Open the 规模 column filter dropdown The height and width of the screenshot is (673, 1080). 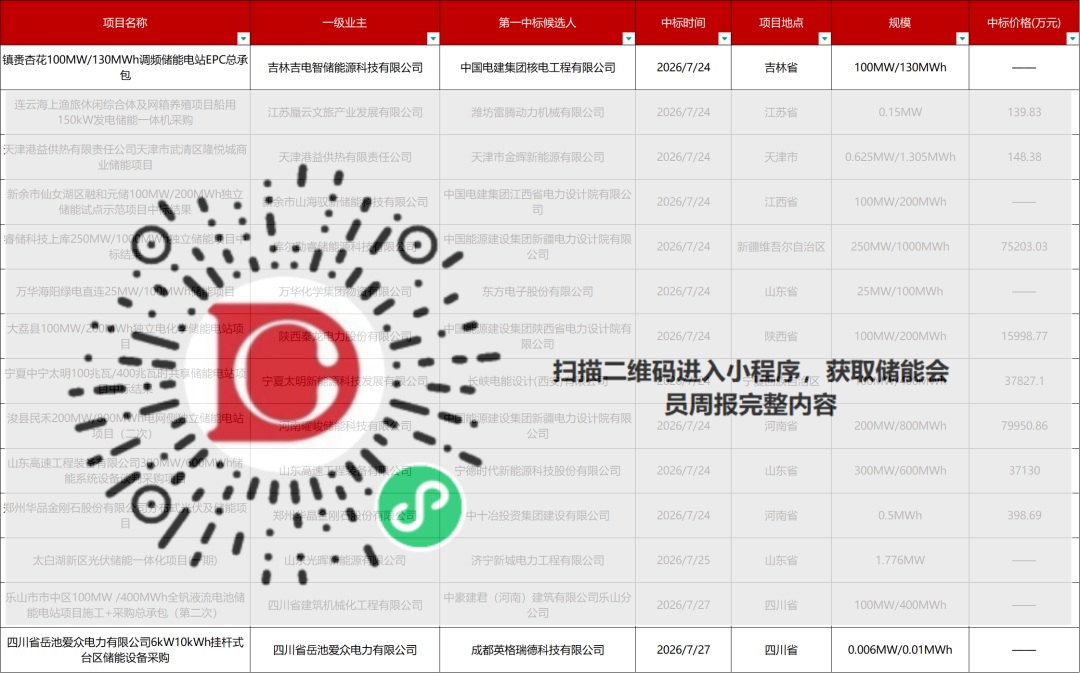click(x=962, y=39)
